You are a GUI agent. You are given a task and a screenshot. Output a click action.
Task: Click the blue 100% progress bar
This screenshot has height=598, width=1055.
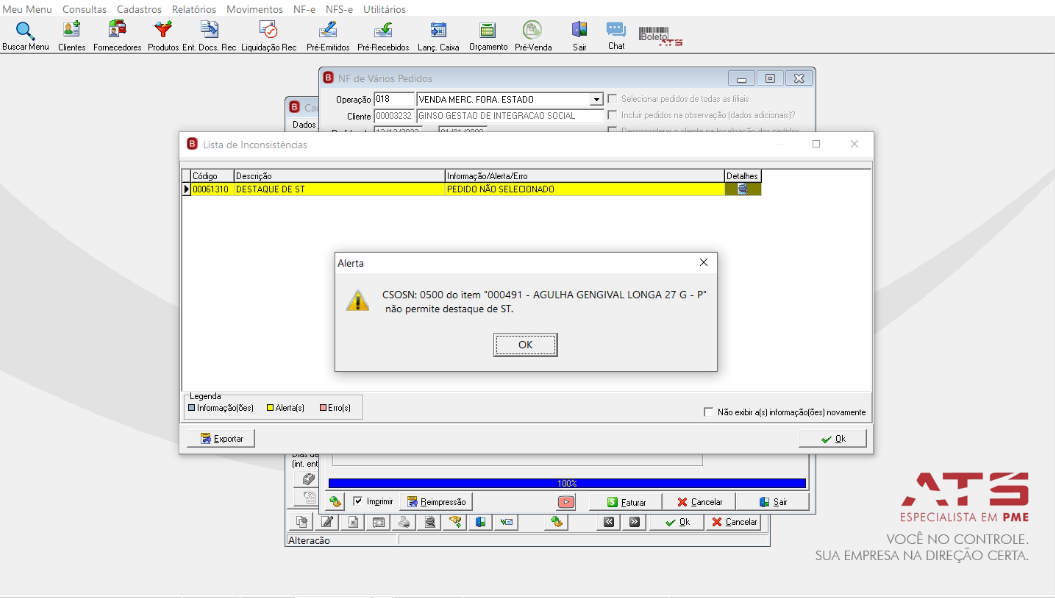567,483
